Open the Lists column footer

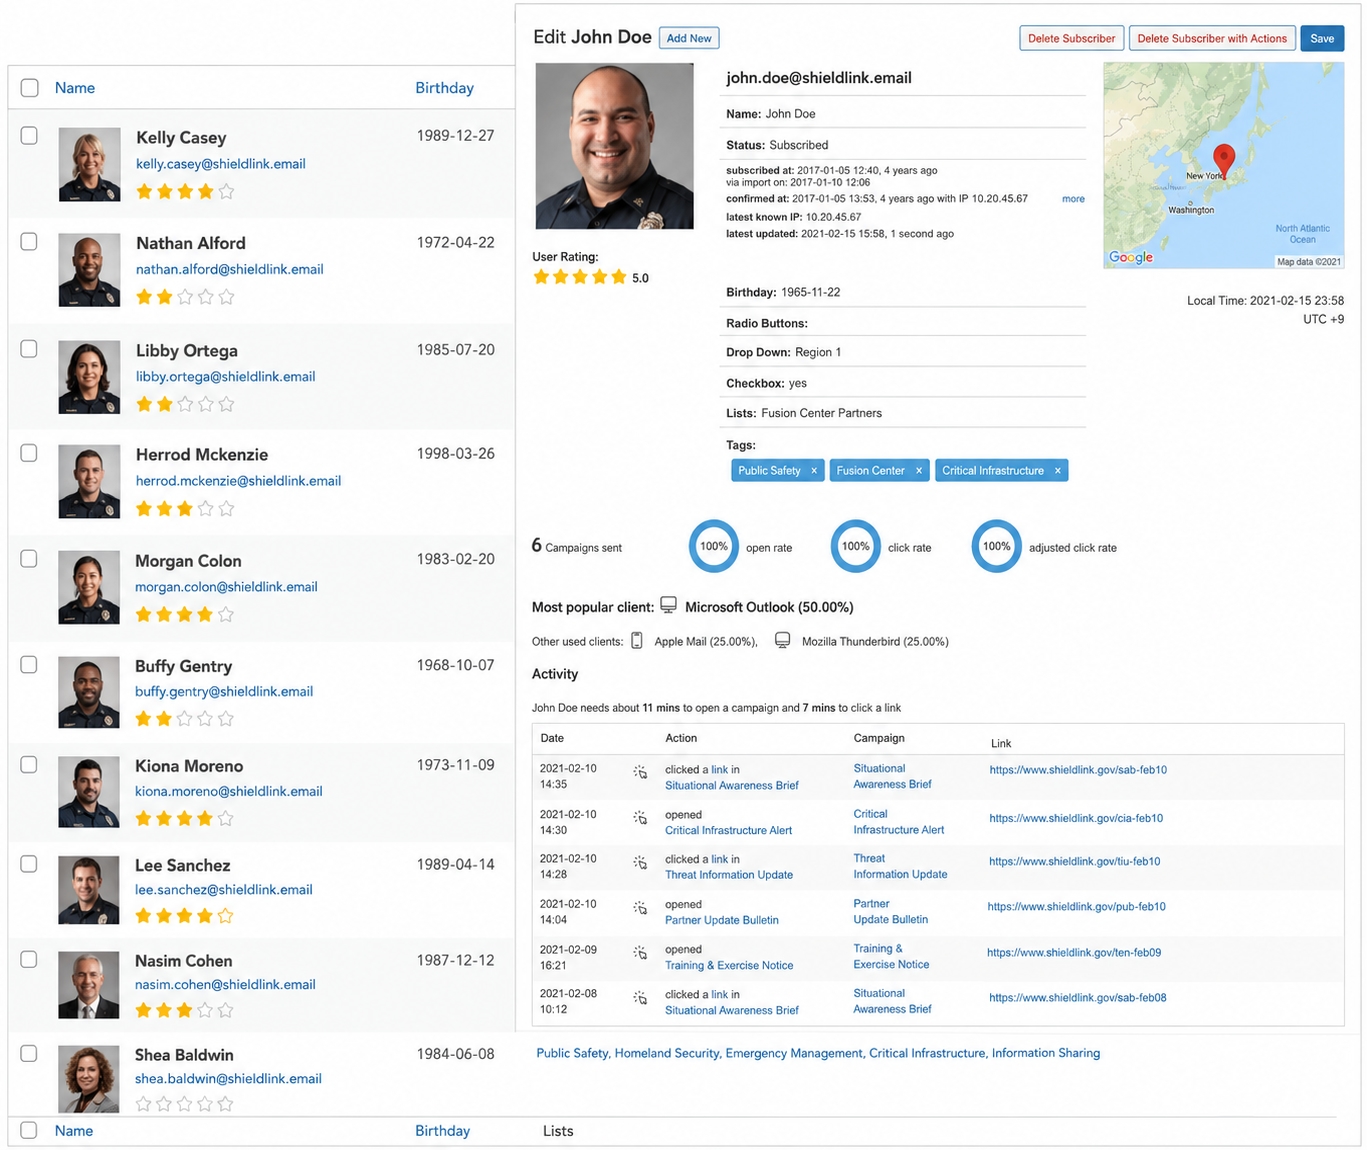[x=558, y=1131]
